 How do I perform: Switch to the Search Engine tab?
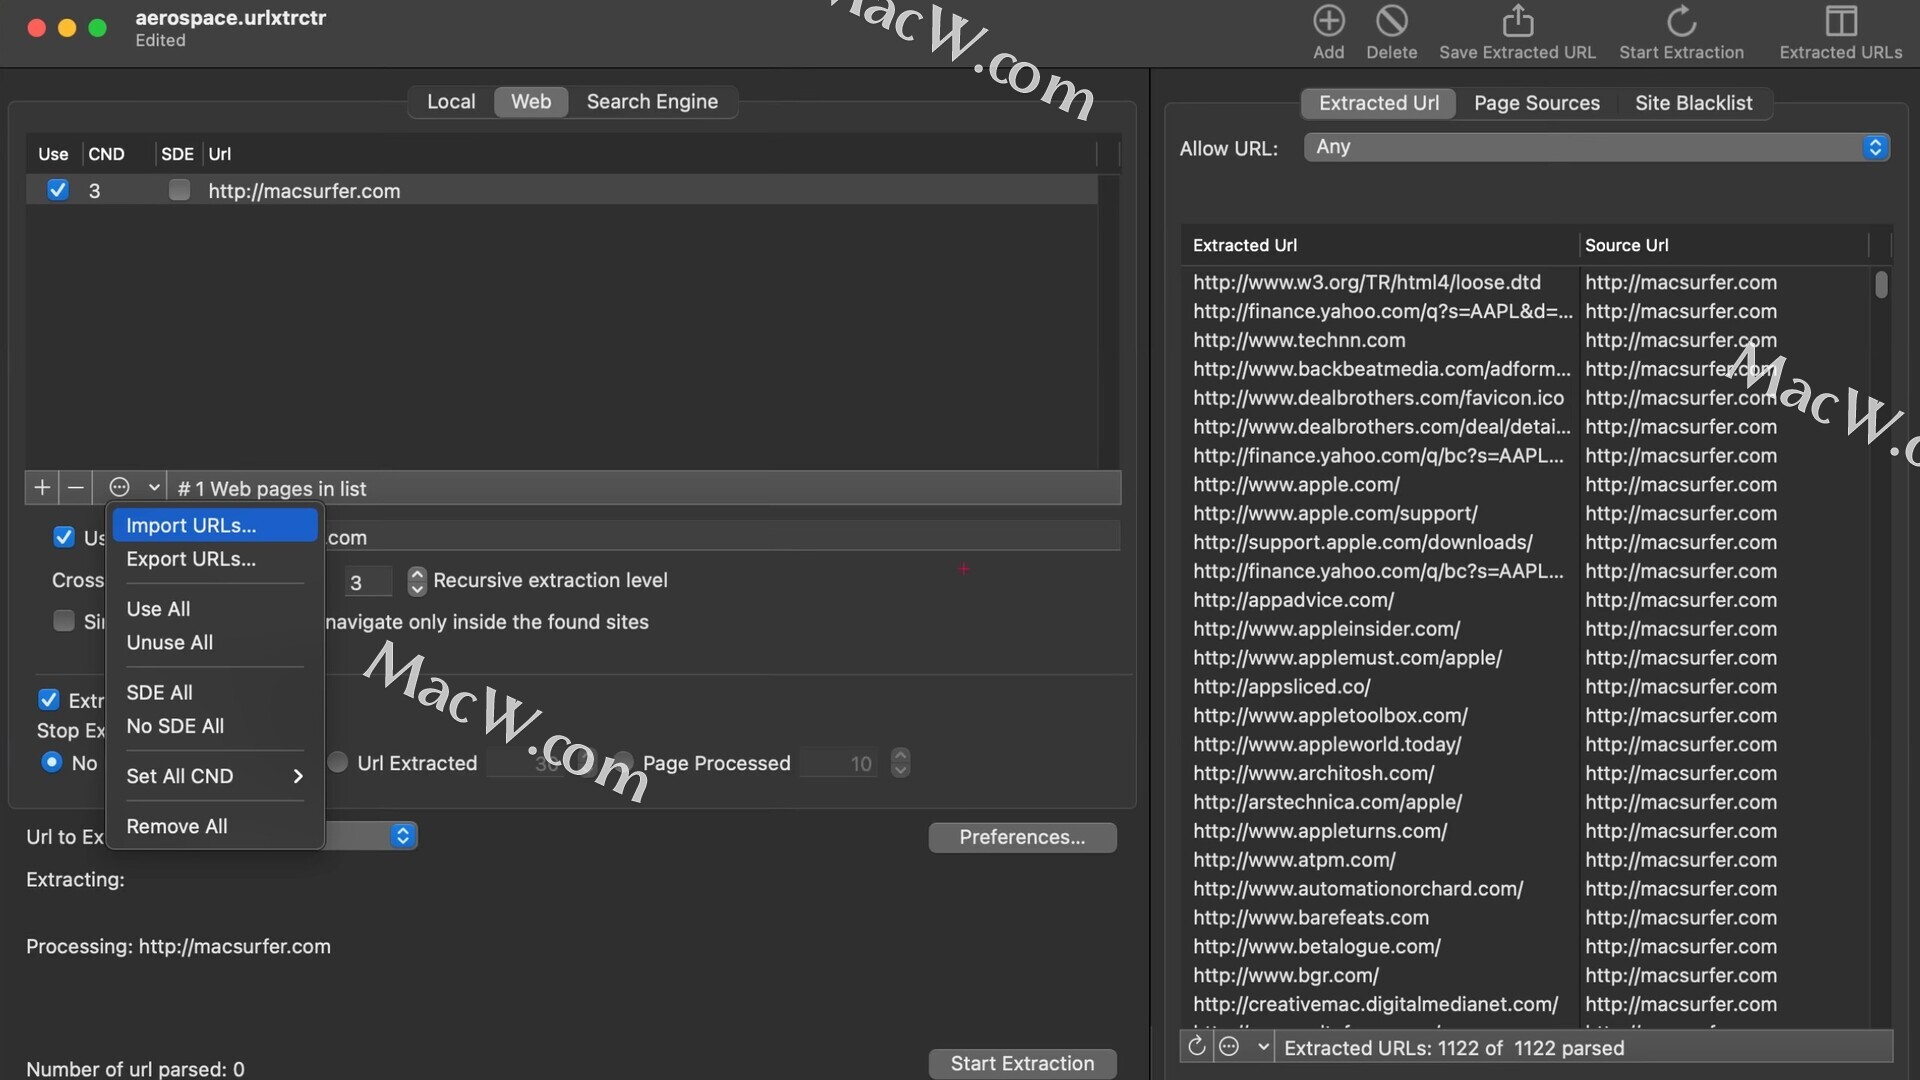652,102
